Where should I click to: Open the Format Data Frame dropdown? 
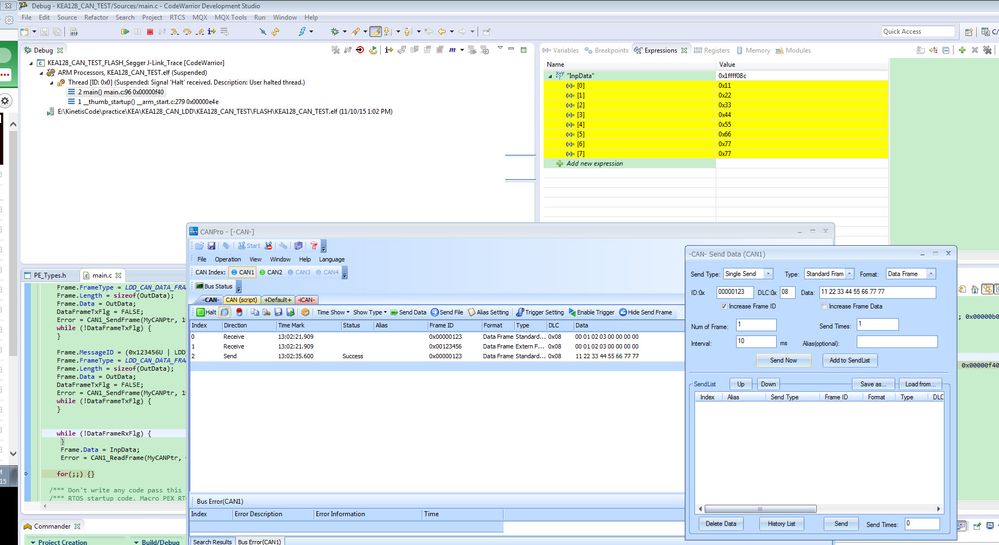931,273
